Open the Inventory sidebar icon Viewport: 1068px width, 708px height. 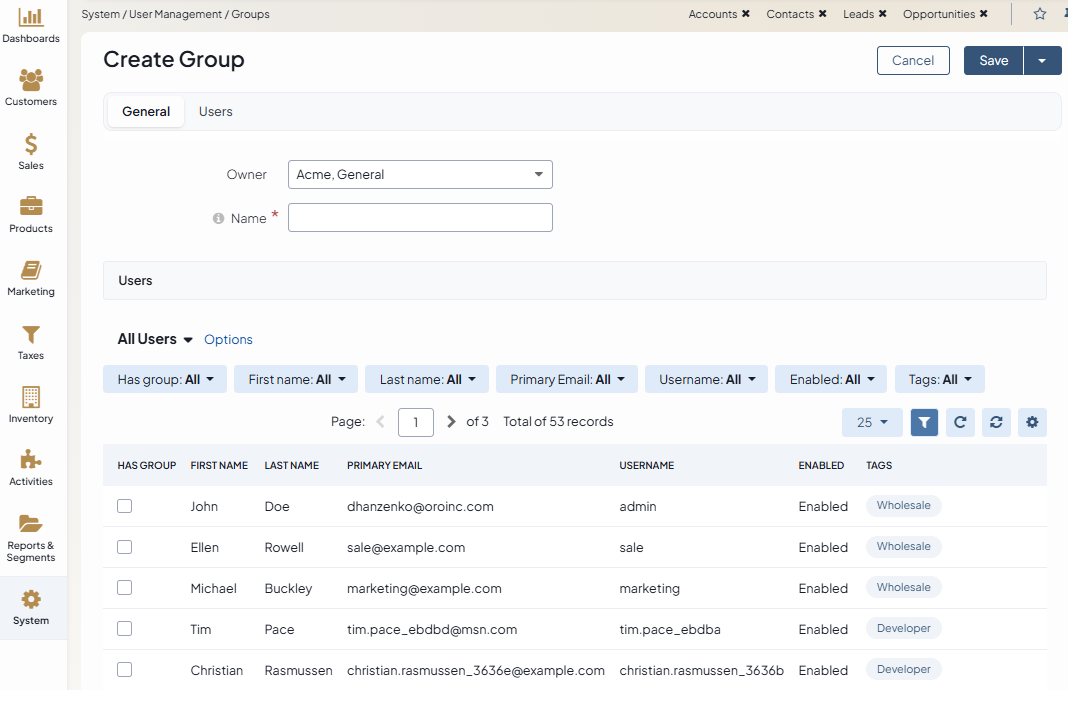[31, 397]
